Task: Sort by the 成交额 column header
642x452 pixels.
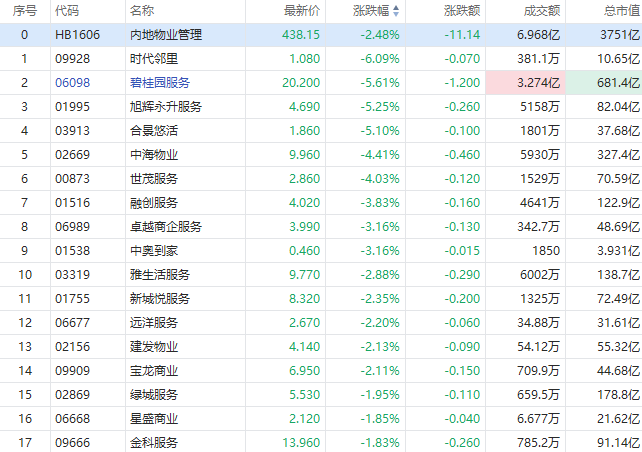Action: [x=542, y=11]
